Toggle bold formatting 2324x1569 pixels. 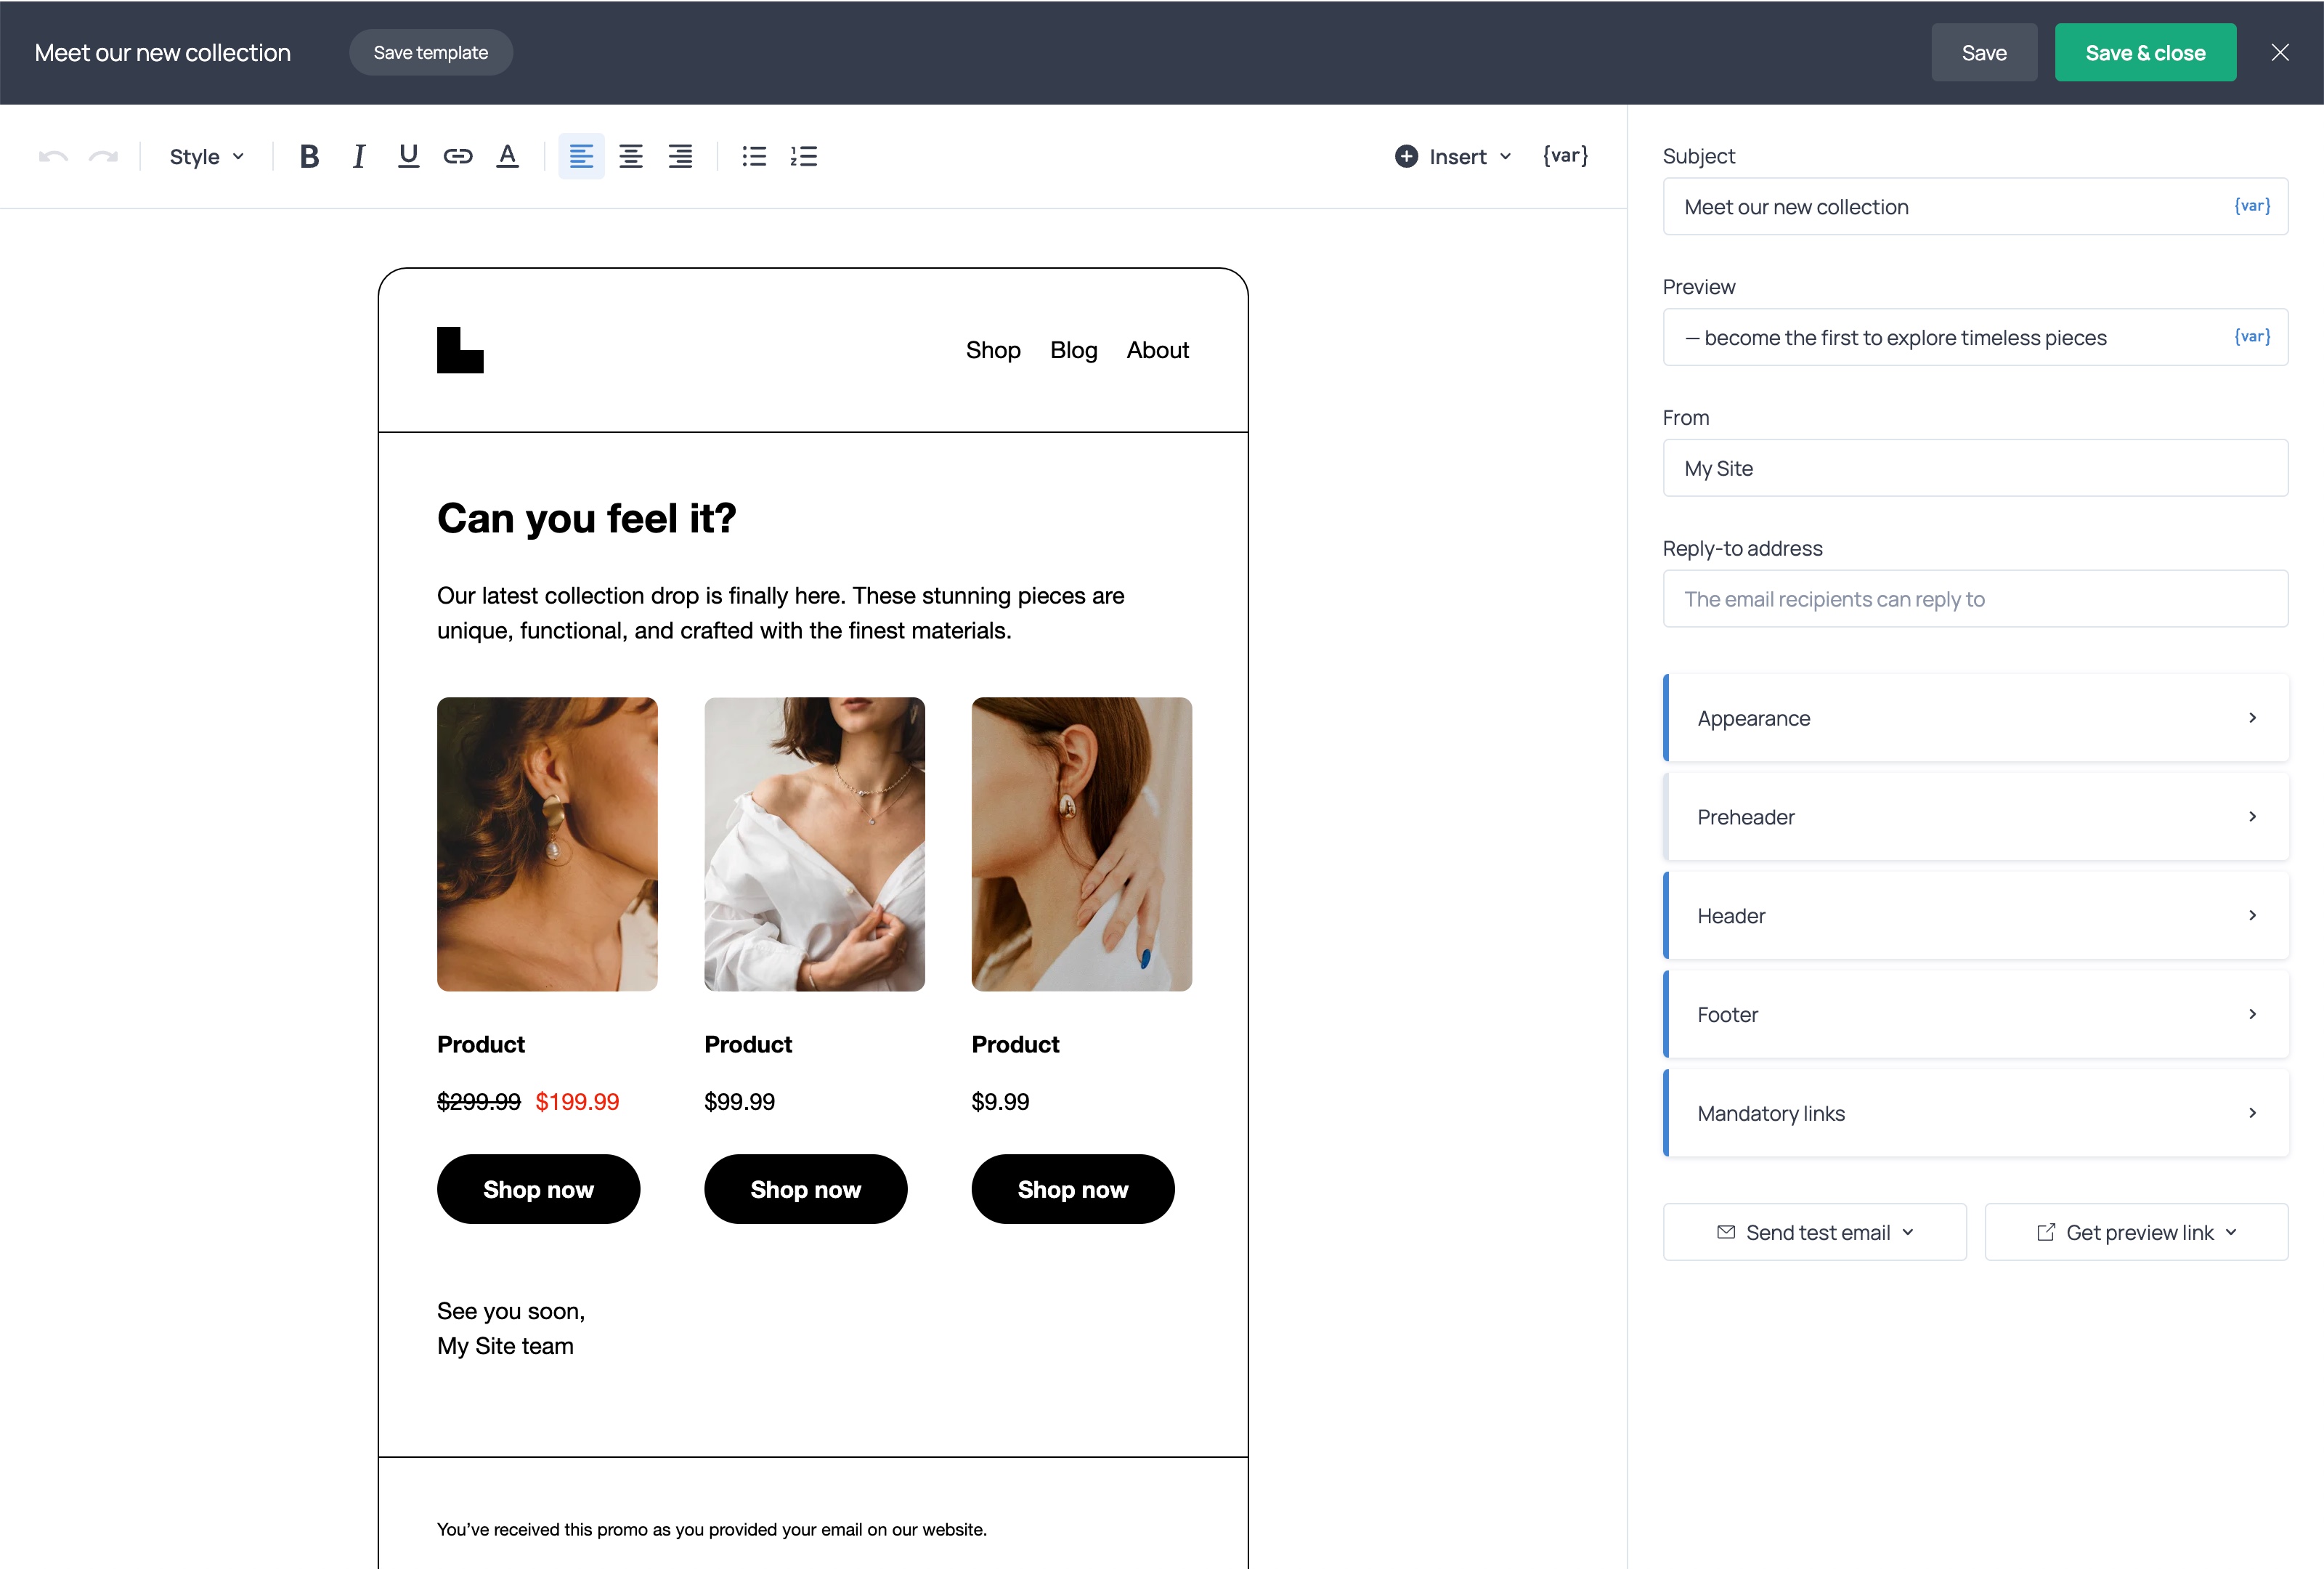point(309,156)
